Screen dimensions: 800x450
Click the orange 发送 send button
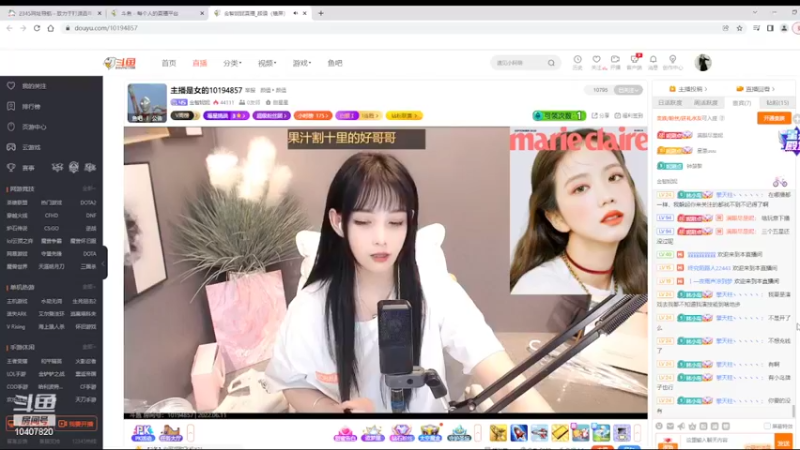click(x=784, y=442)
